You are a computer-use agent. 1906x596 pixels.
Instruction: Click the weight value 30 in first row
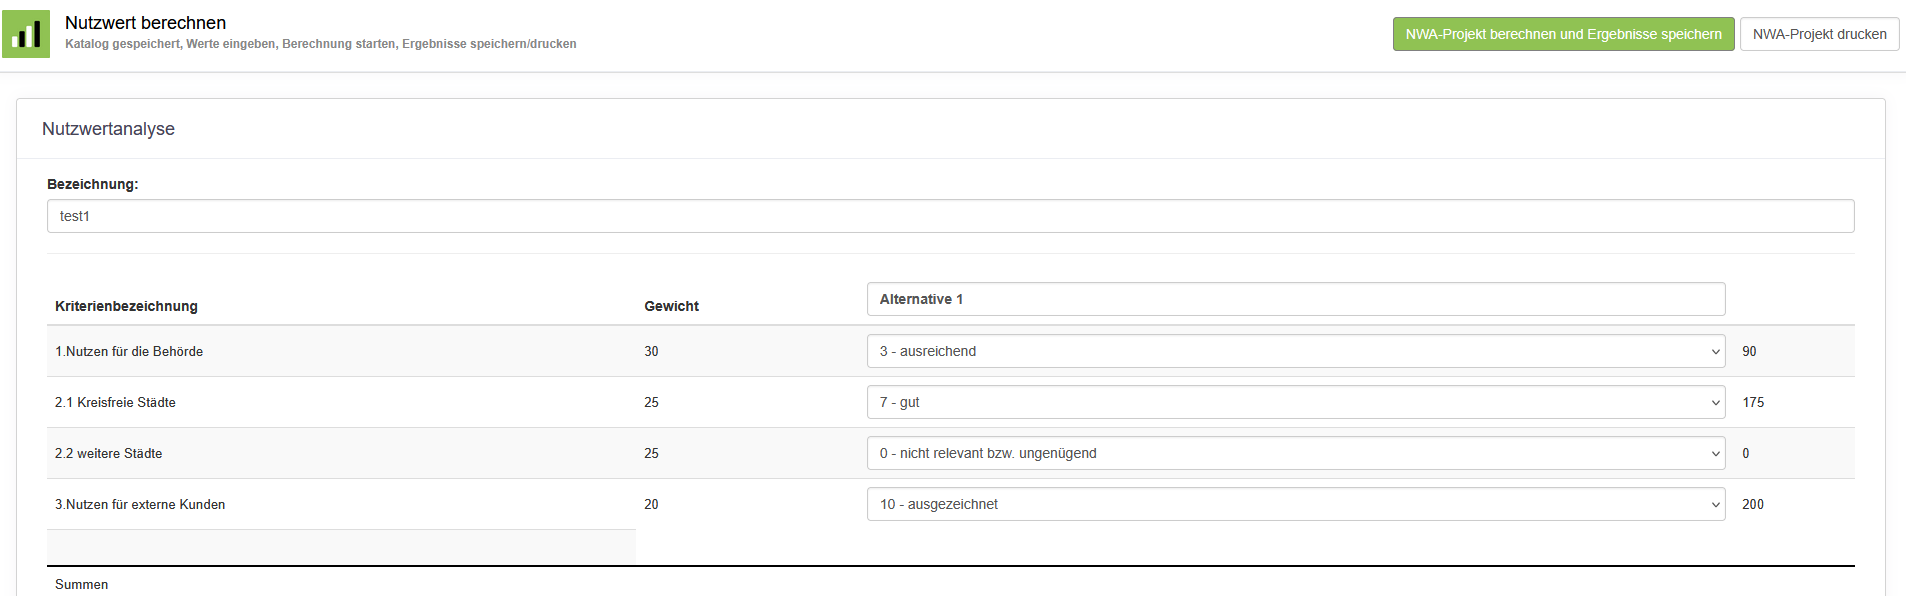[x=651, y=351]
